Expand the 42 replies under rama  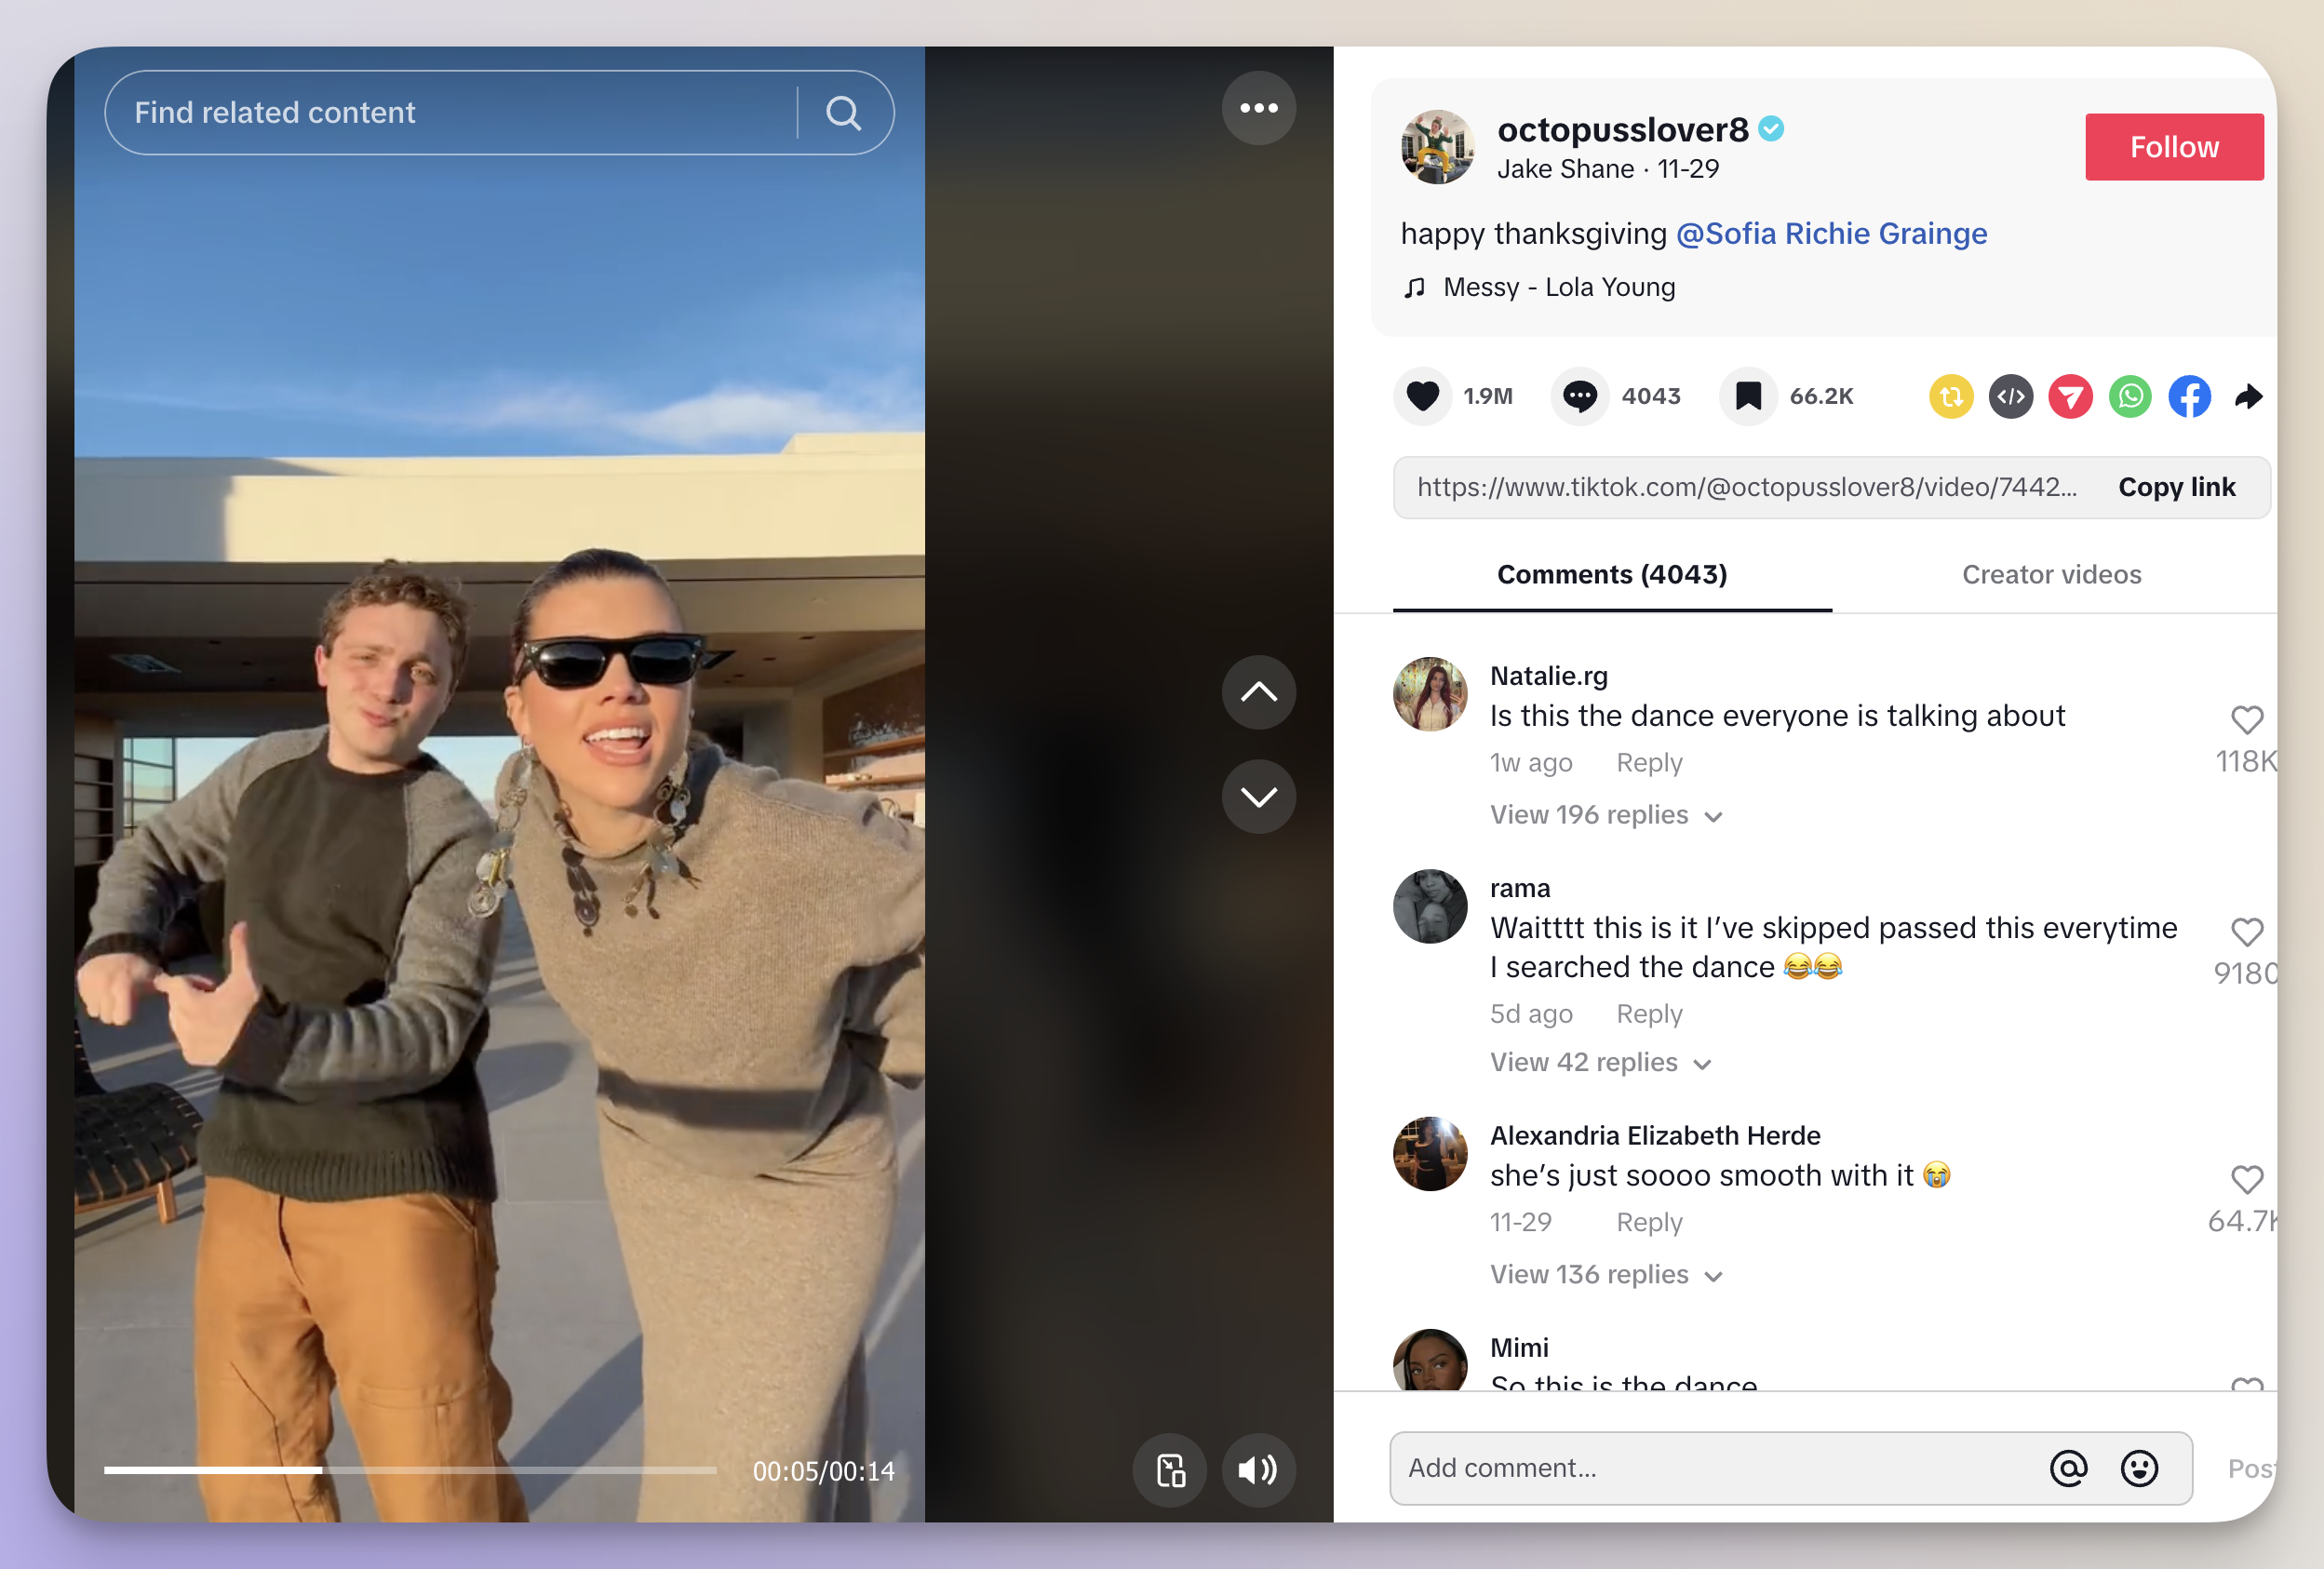1585,1063
